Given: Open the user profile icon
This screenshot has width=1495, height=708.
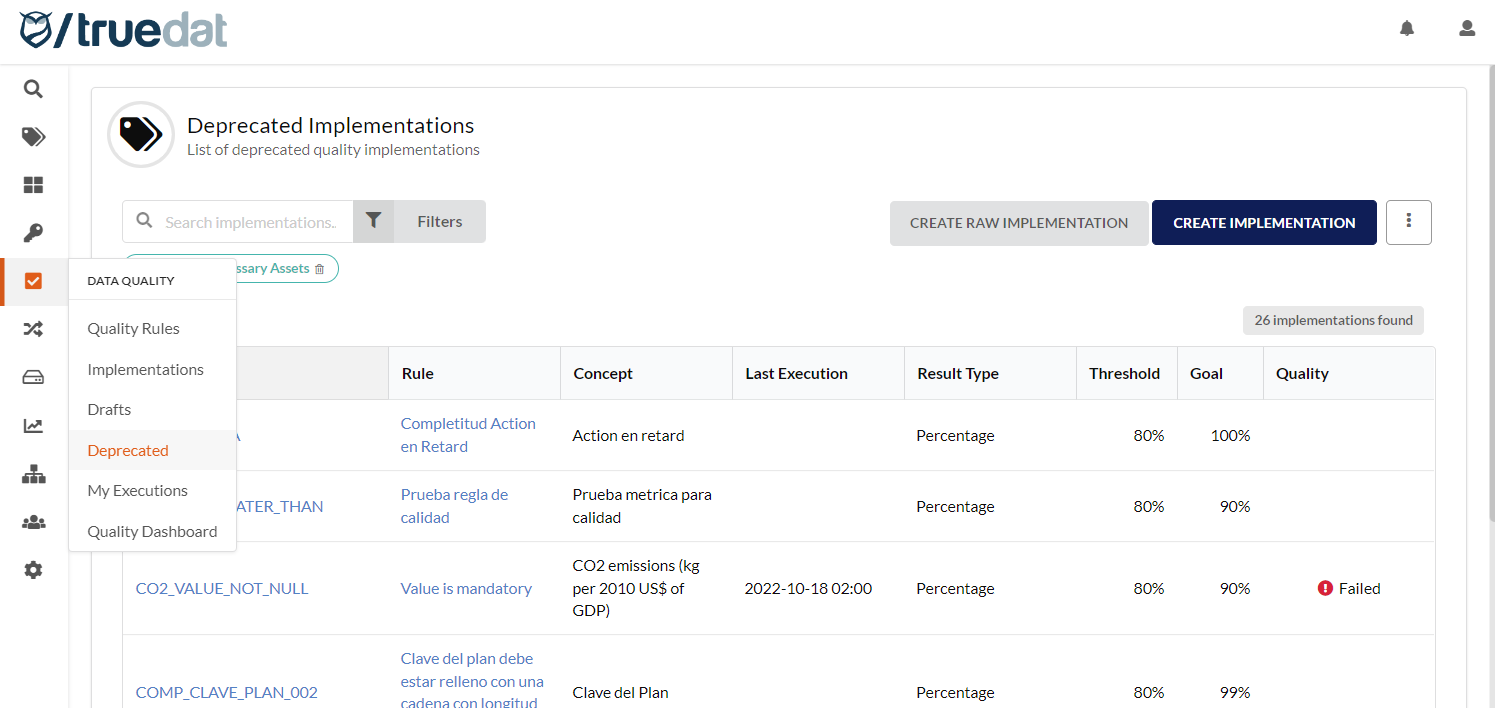Looking at the screenshot, I should (x=1467, y=28).
